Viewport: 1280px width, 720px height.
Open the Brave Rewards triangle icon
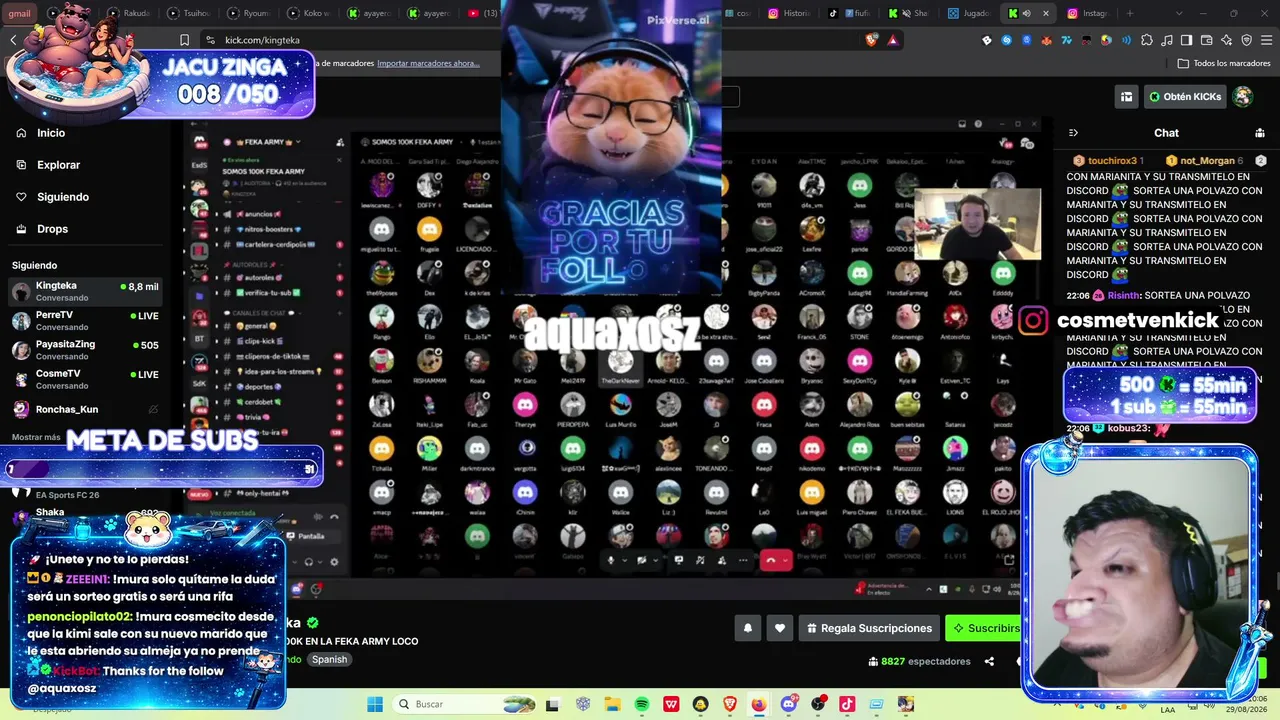coord(893,40)
